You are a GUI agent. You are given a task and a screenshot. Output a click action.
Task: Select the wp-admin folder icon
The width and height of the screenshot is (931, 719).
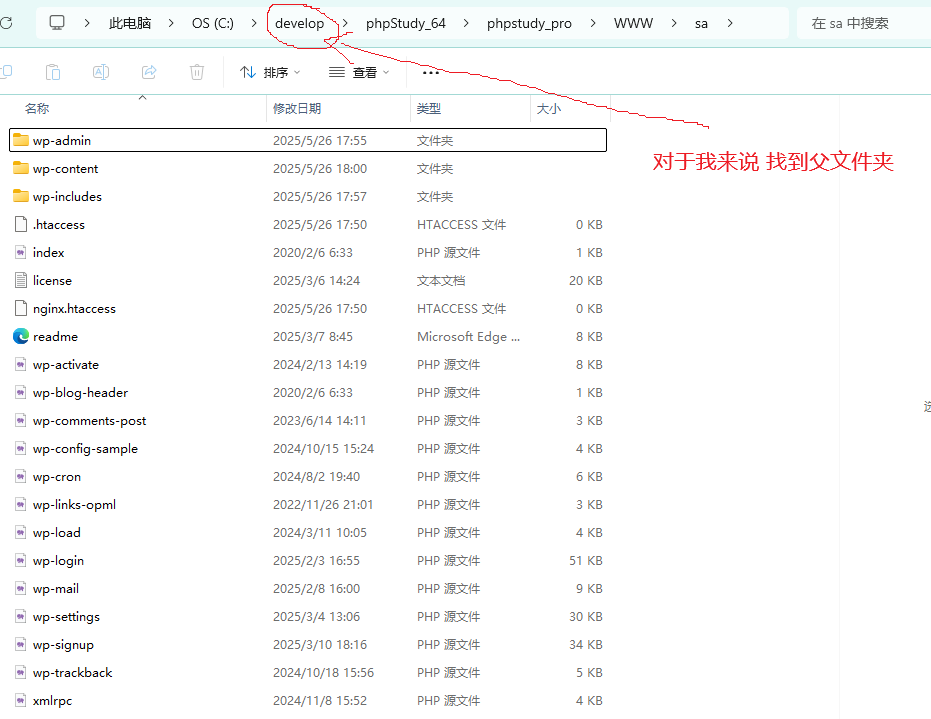tap(21, 140)
